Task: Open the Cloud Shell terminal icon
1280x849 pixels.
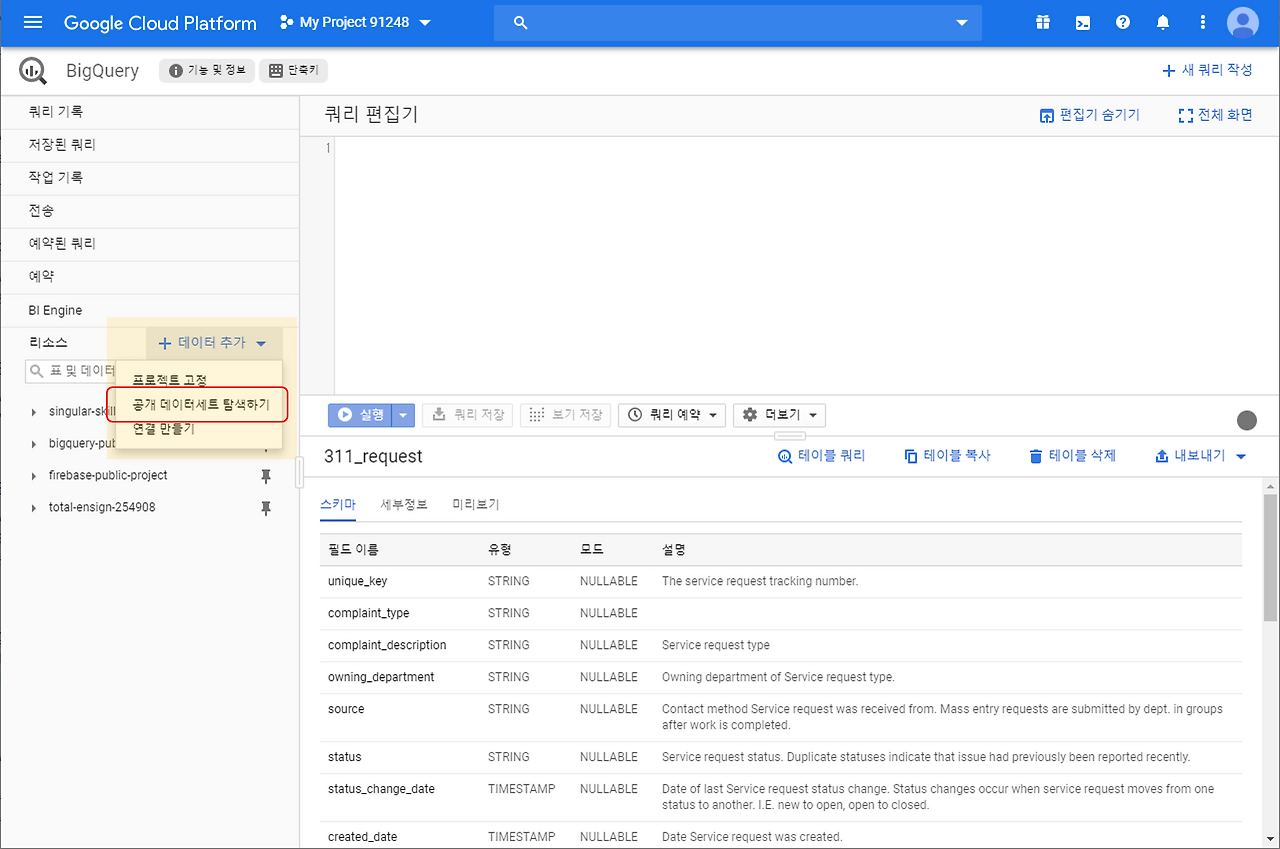Action: [1082, 21]
